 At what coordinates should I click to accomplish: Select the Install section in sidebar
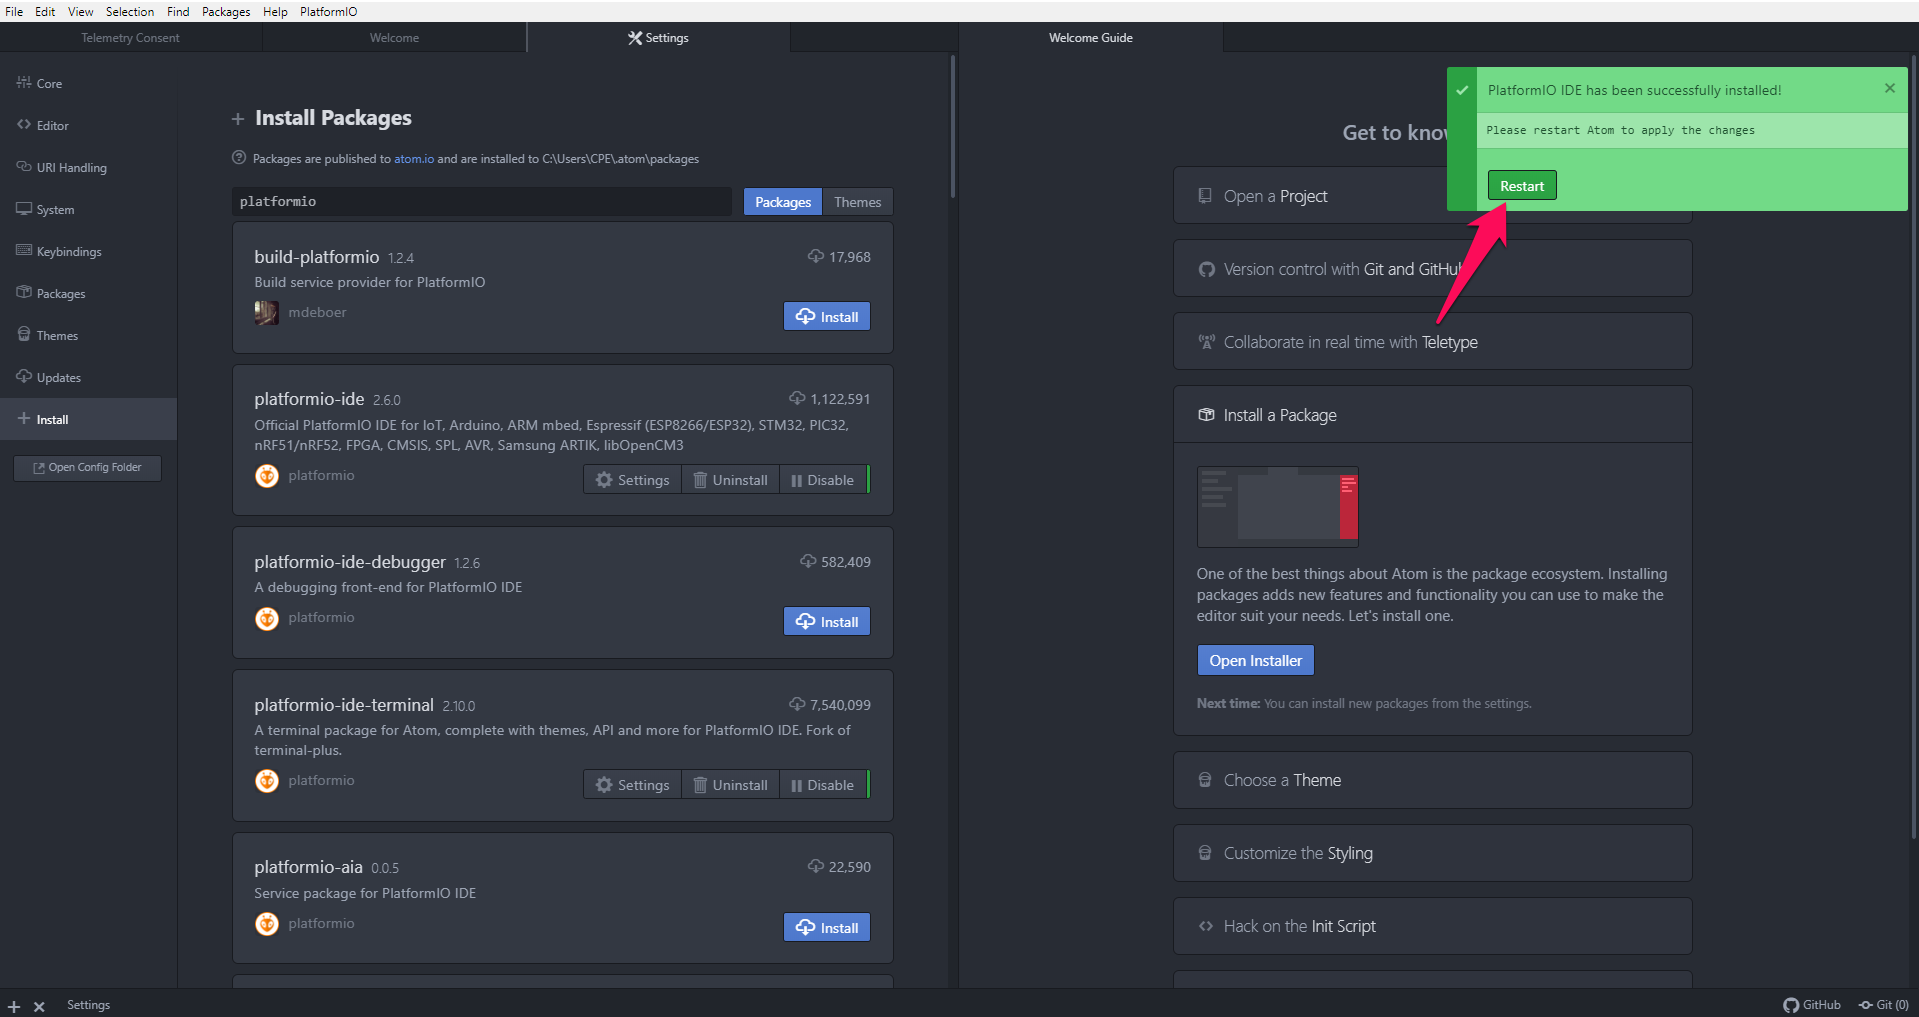(88, 419)
